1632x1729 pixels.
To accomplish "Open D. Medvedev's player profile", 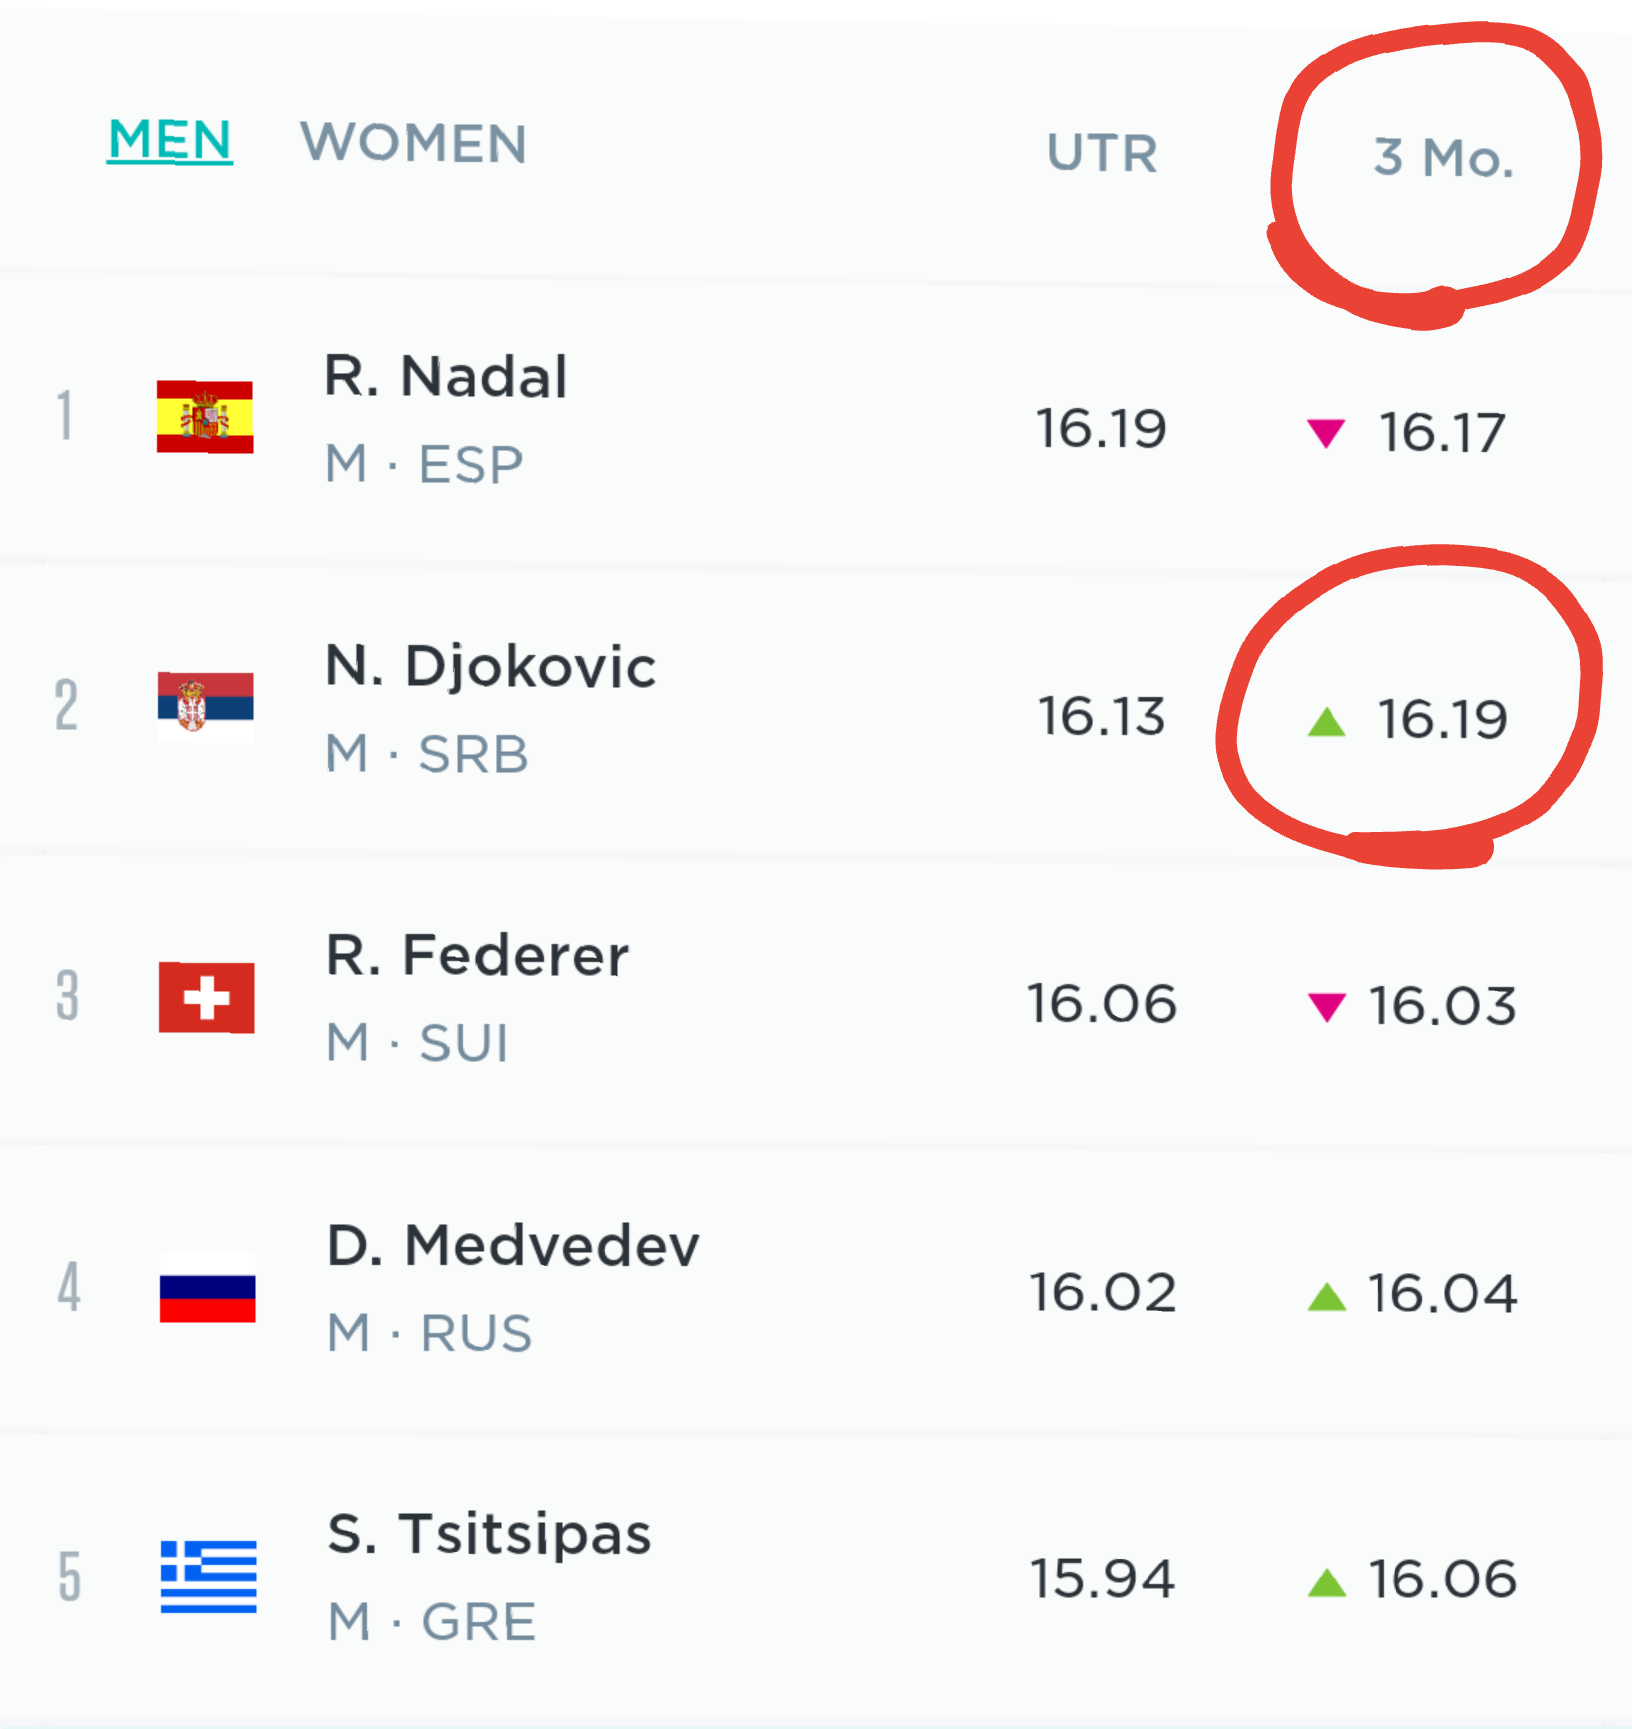I will tap(513, 1245).
